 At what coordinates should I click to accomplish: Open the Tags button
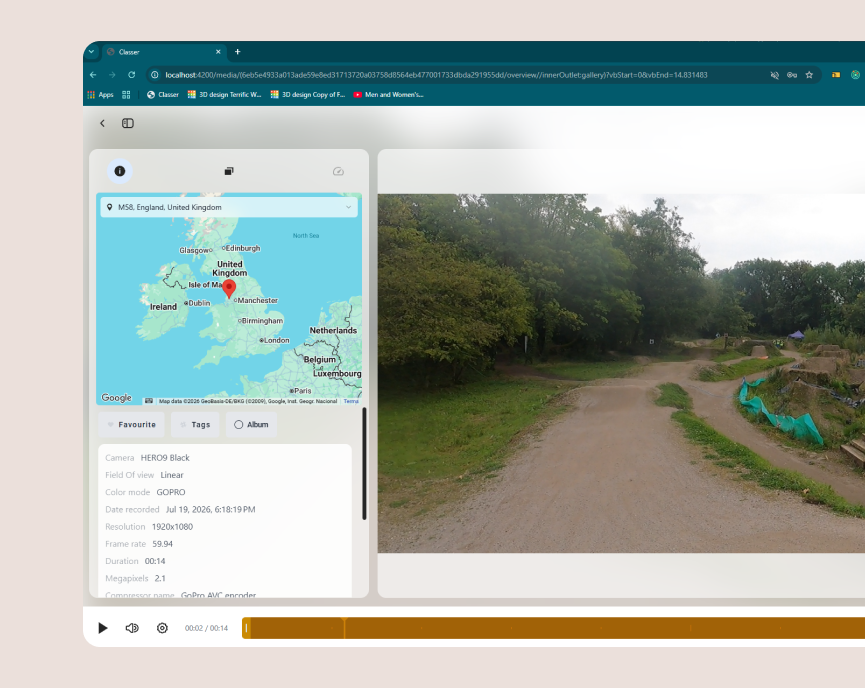click(x=195, y=424)
